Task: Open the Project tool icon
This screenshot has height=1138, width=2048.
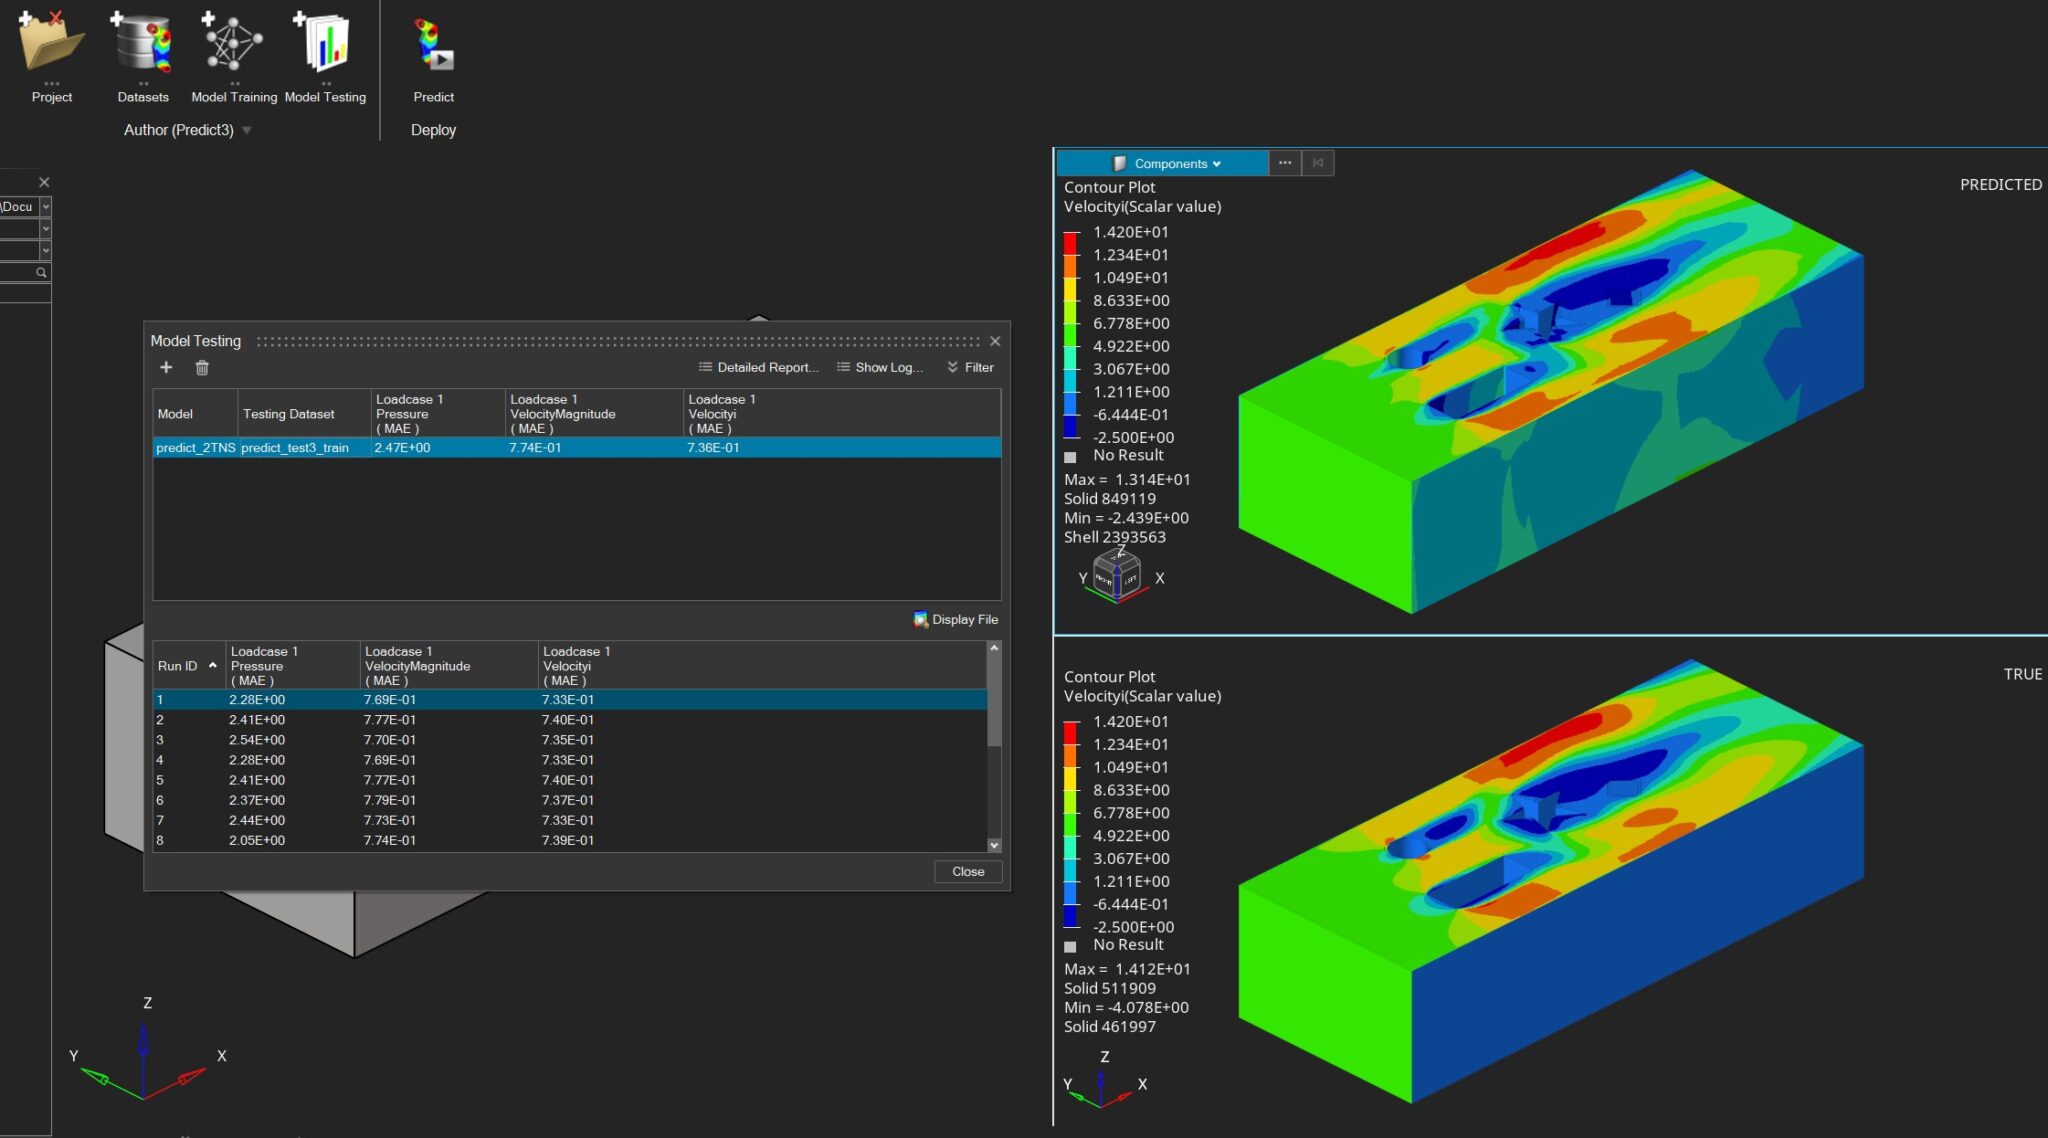Action: 52,42
